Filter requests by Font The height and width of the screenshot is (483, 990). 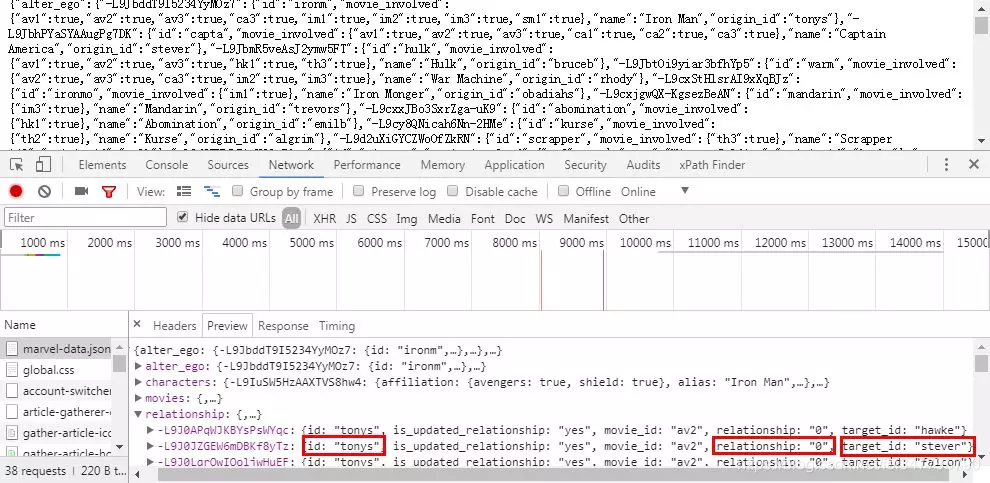[482, 218]
